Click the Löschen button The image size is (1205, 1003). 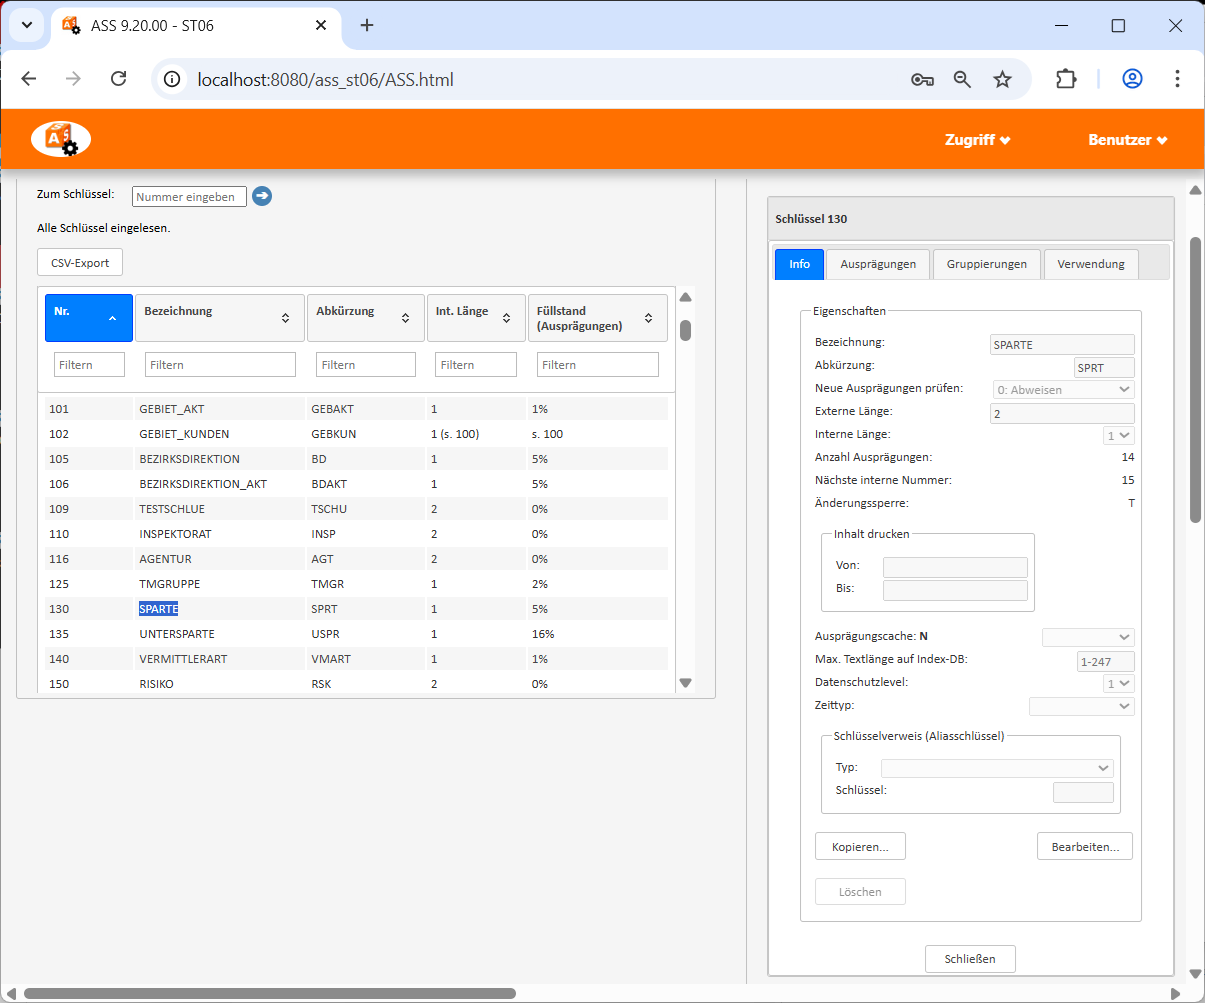click(860, 891)
